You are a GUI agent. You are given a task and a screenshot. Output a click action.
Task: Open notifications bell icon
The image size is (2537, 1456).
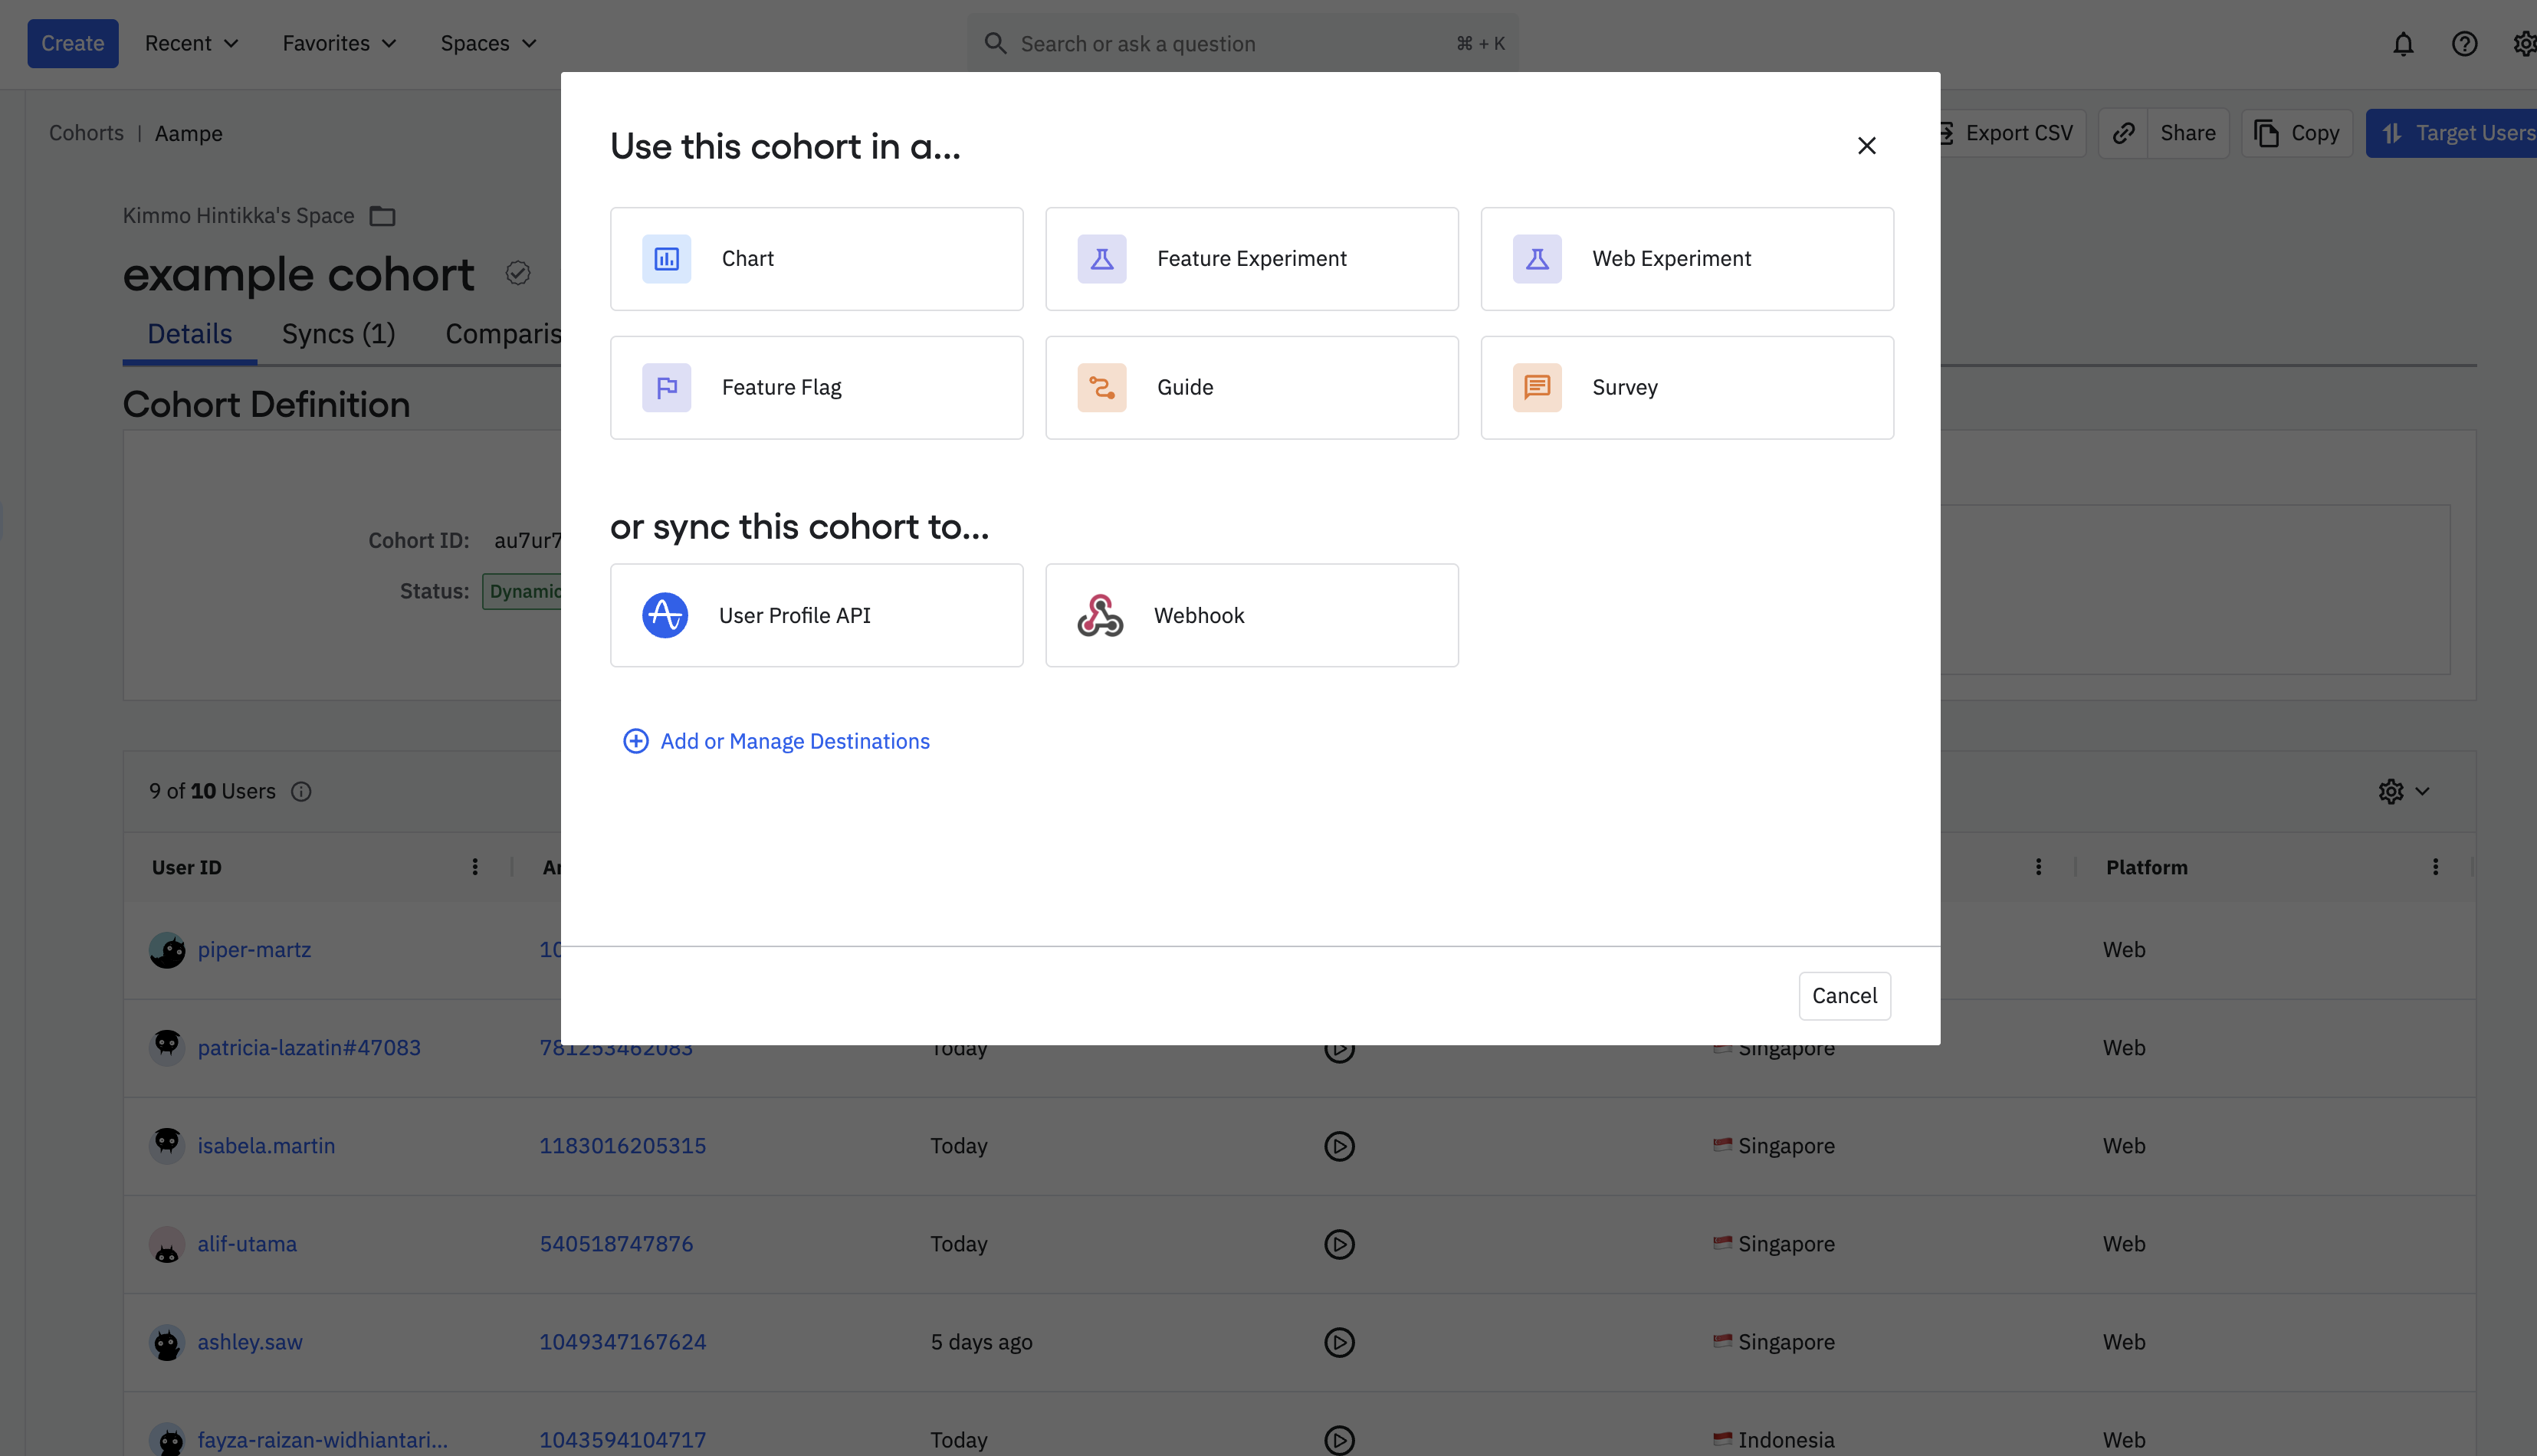point(2402,44)
